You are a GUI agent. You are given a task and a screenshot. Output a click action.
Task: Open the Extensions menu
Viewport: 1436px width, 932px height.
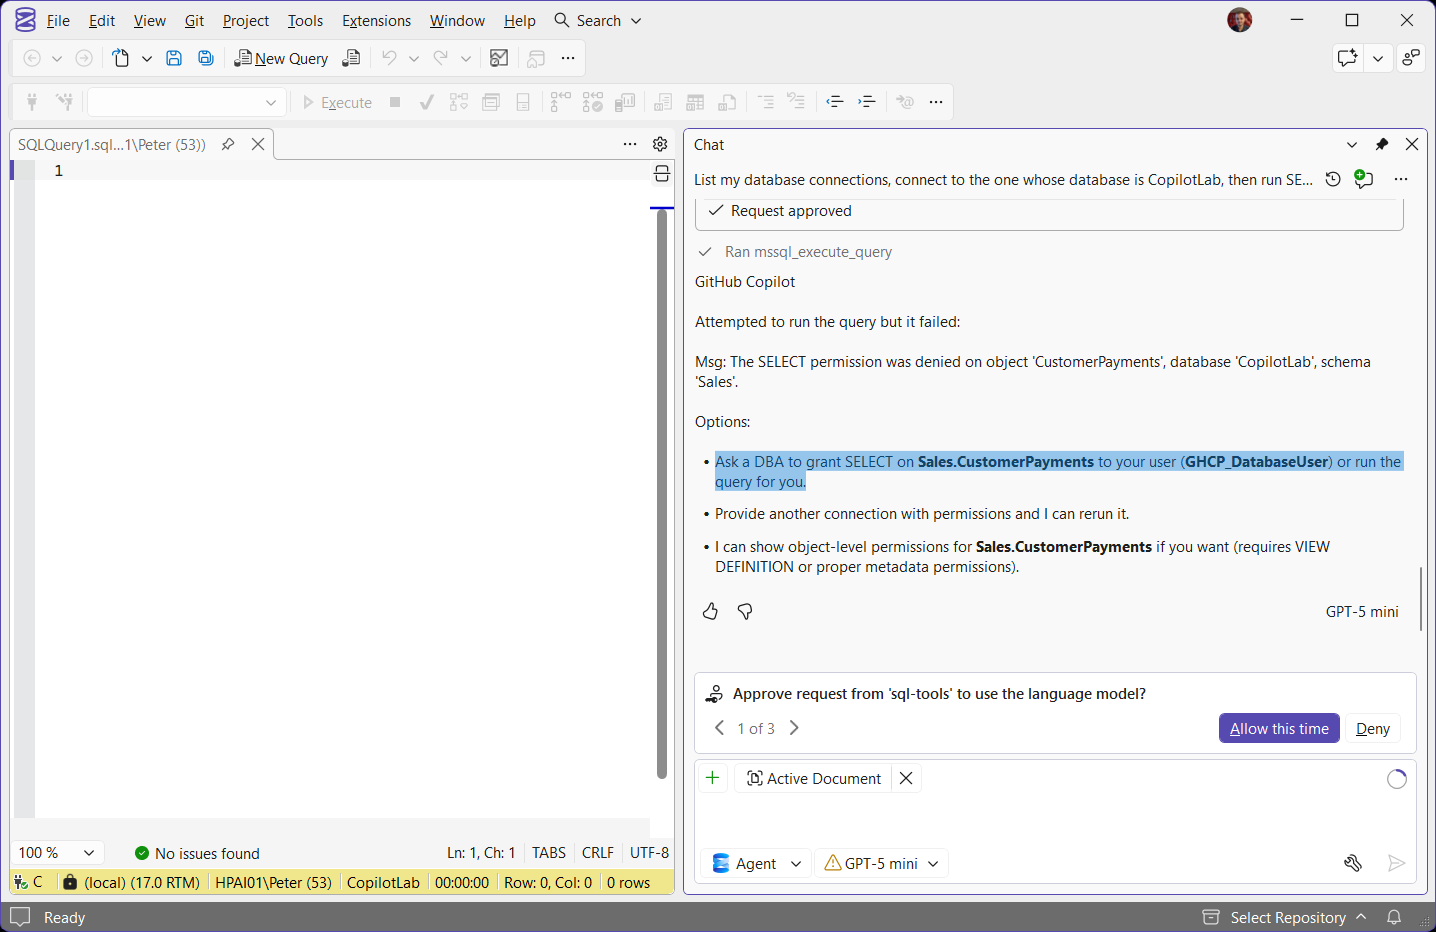(x=376, y=20)
